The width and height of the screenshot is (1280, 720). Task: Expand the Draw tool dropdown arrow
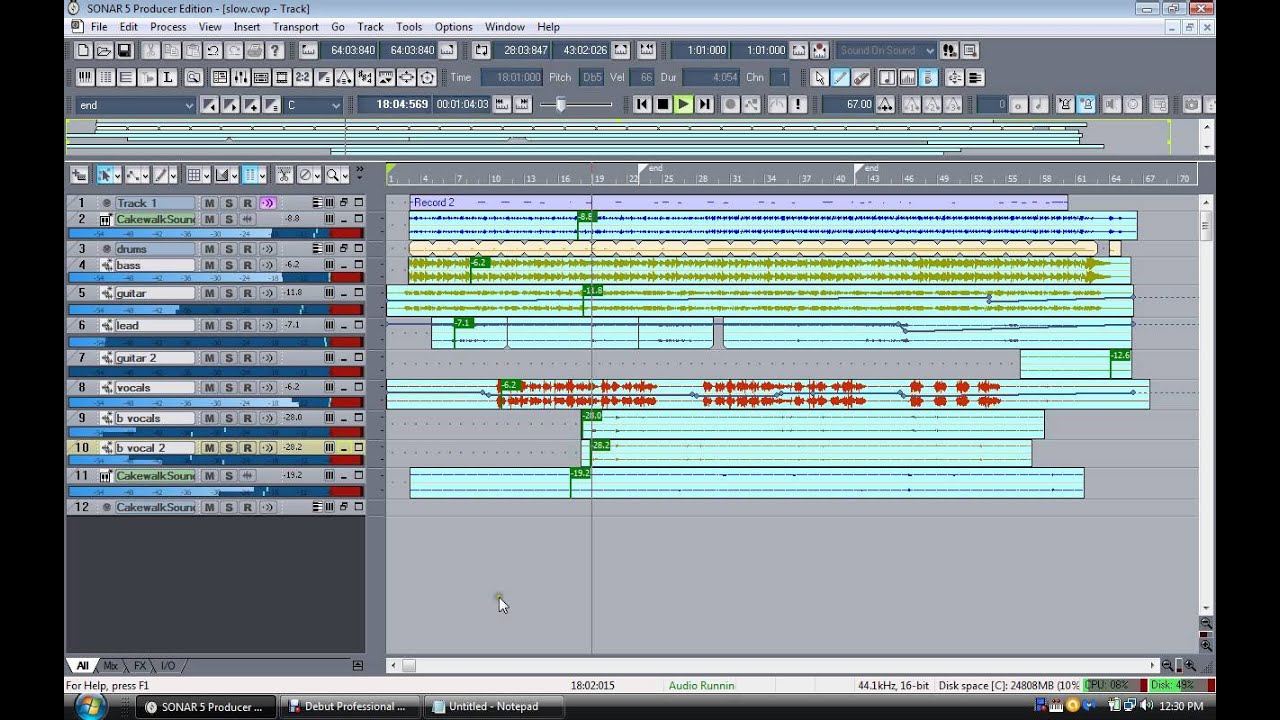[173, 175]
